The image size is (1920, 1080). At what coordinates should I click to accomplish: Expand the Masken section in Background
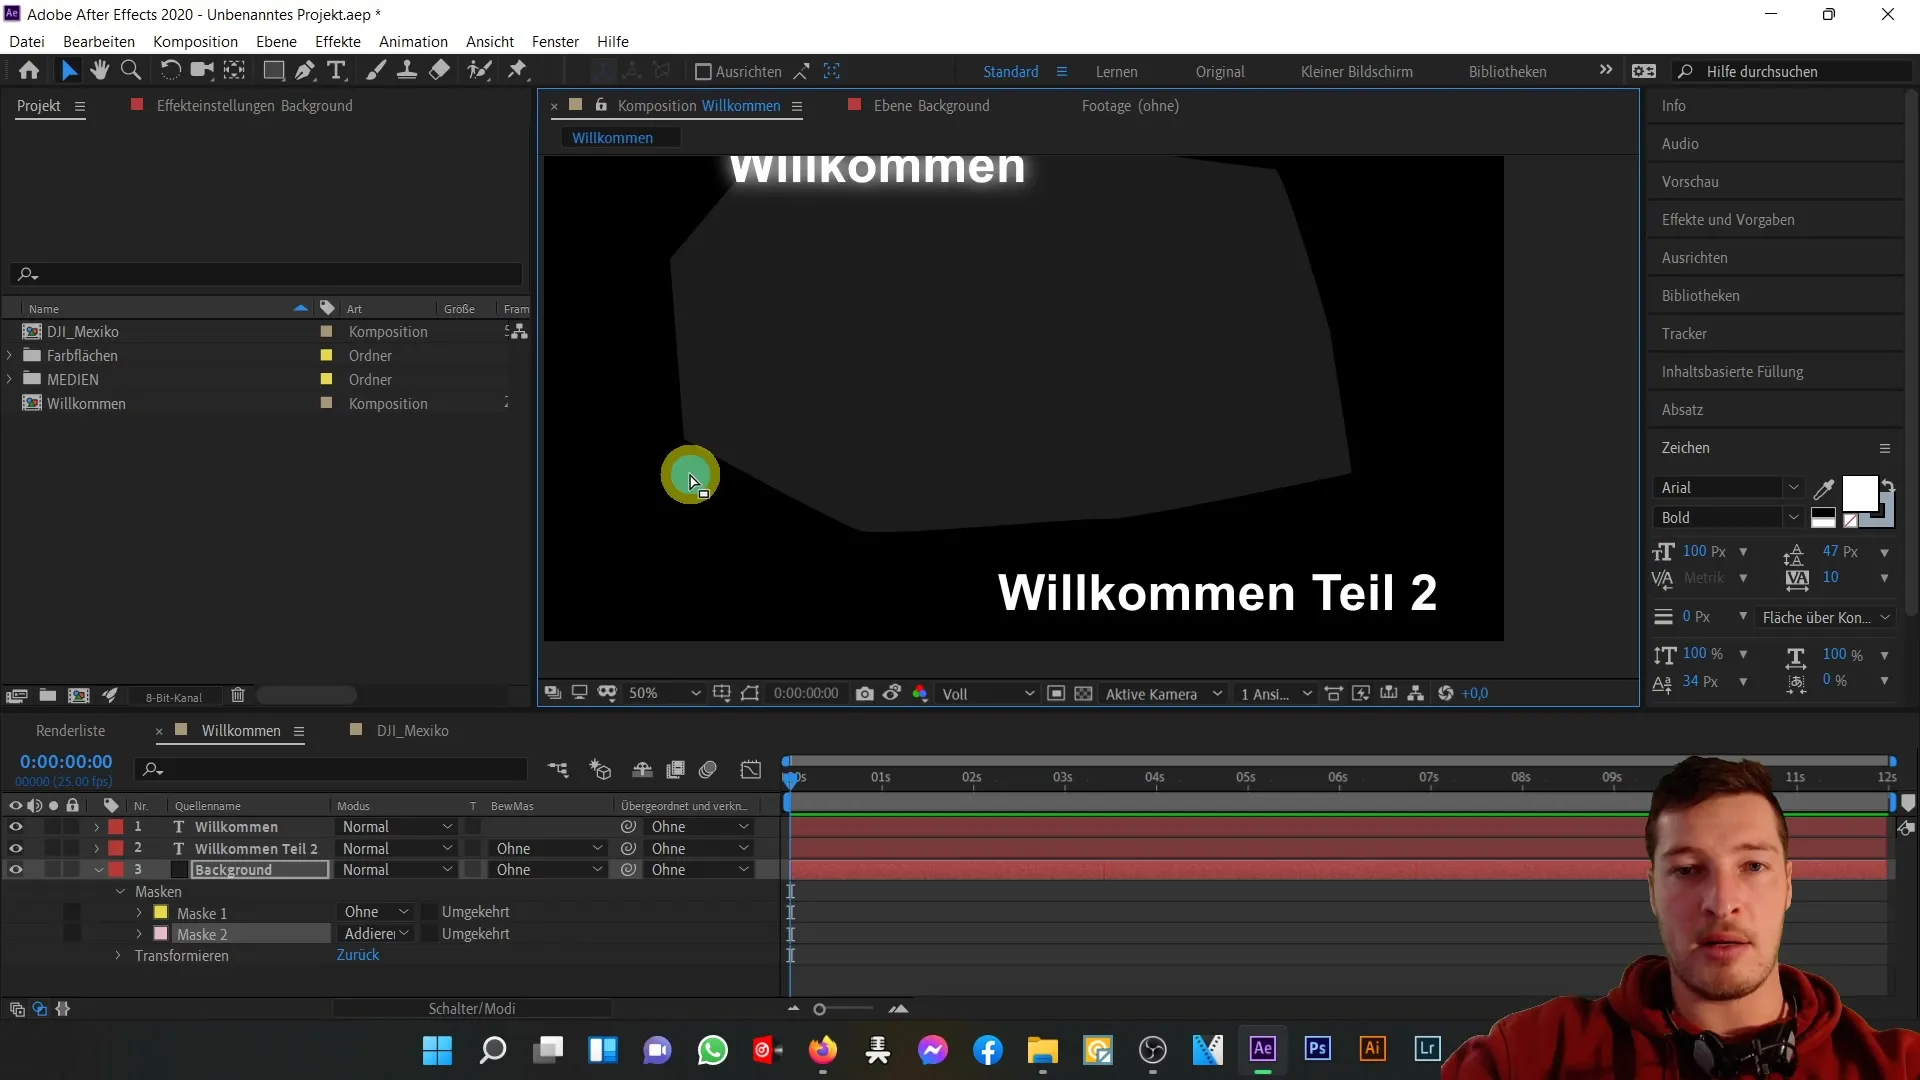point(120,891)
